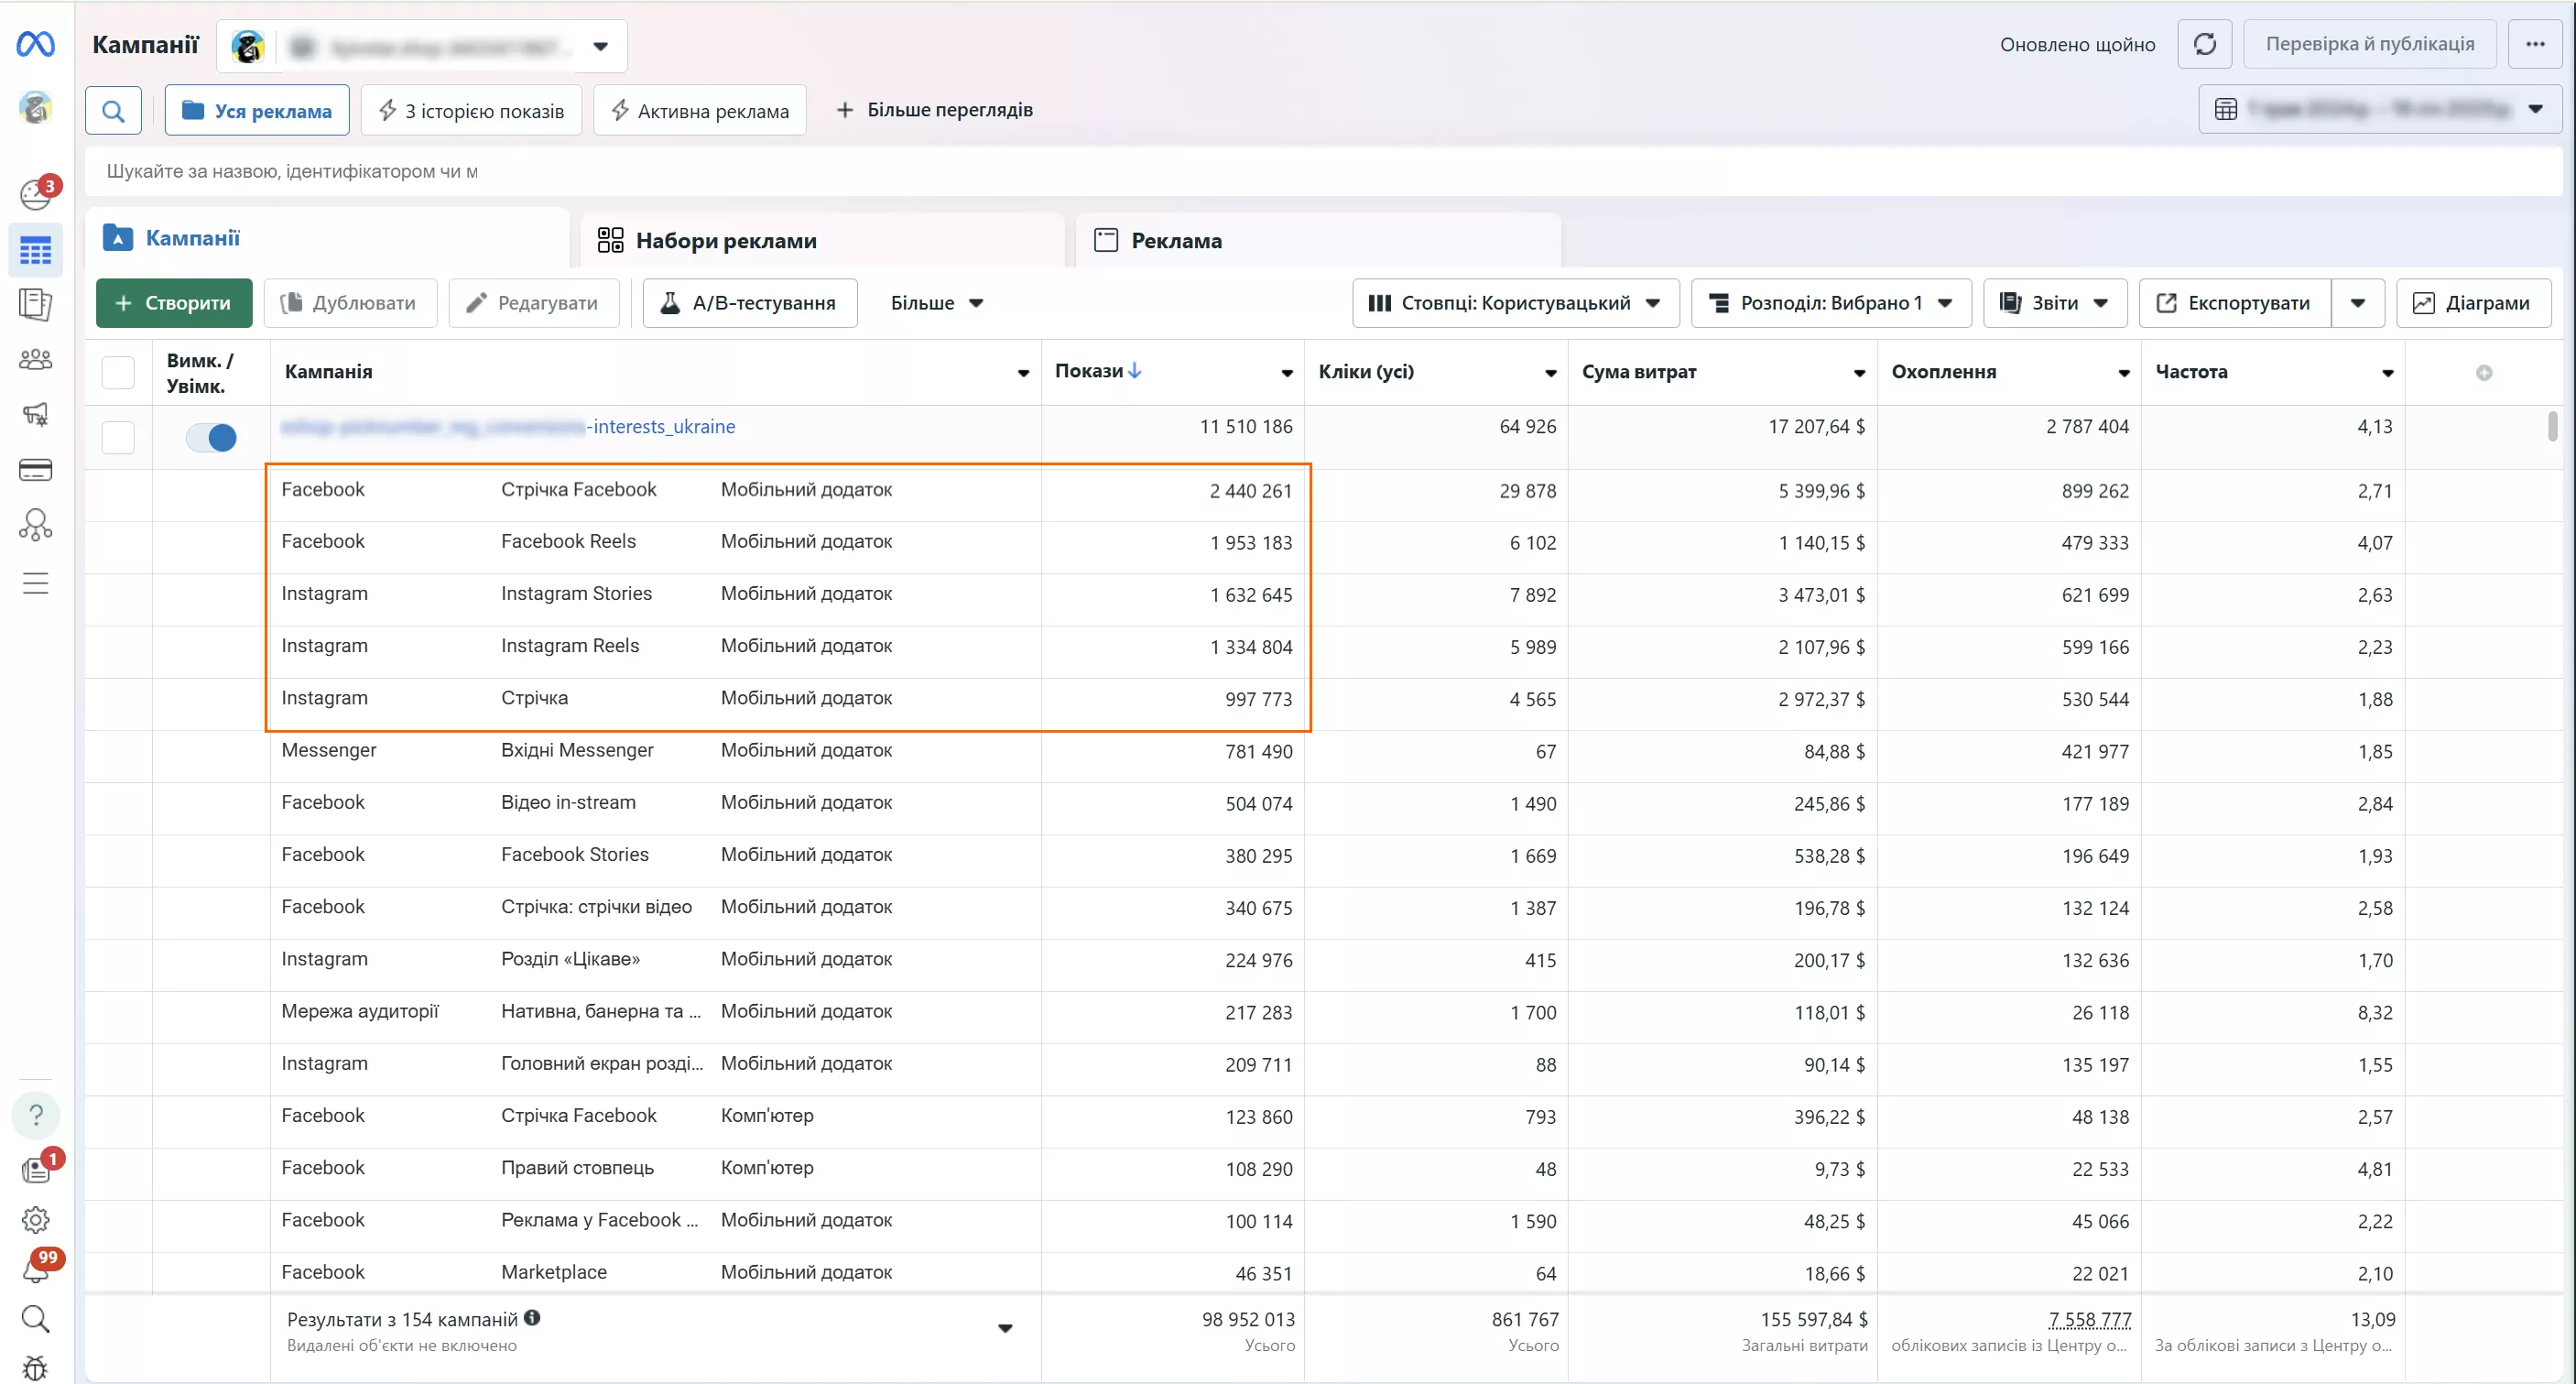2576x1384 pixels.
Task: Open the Help question mark icon
Action: coord(36,1115)
